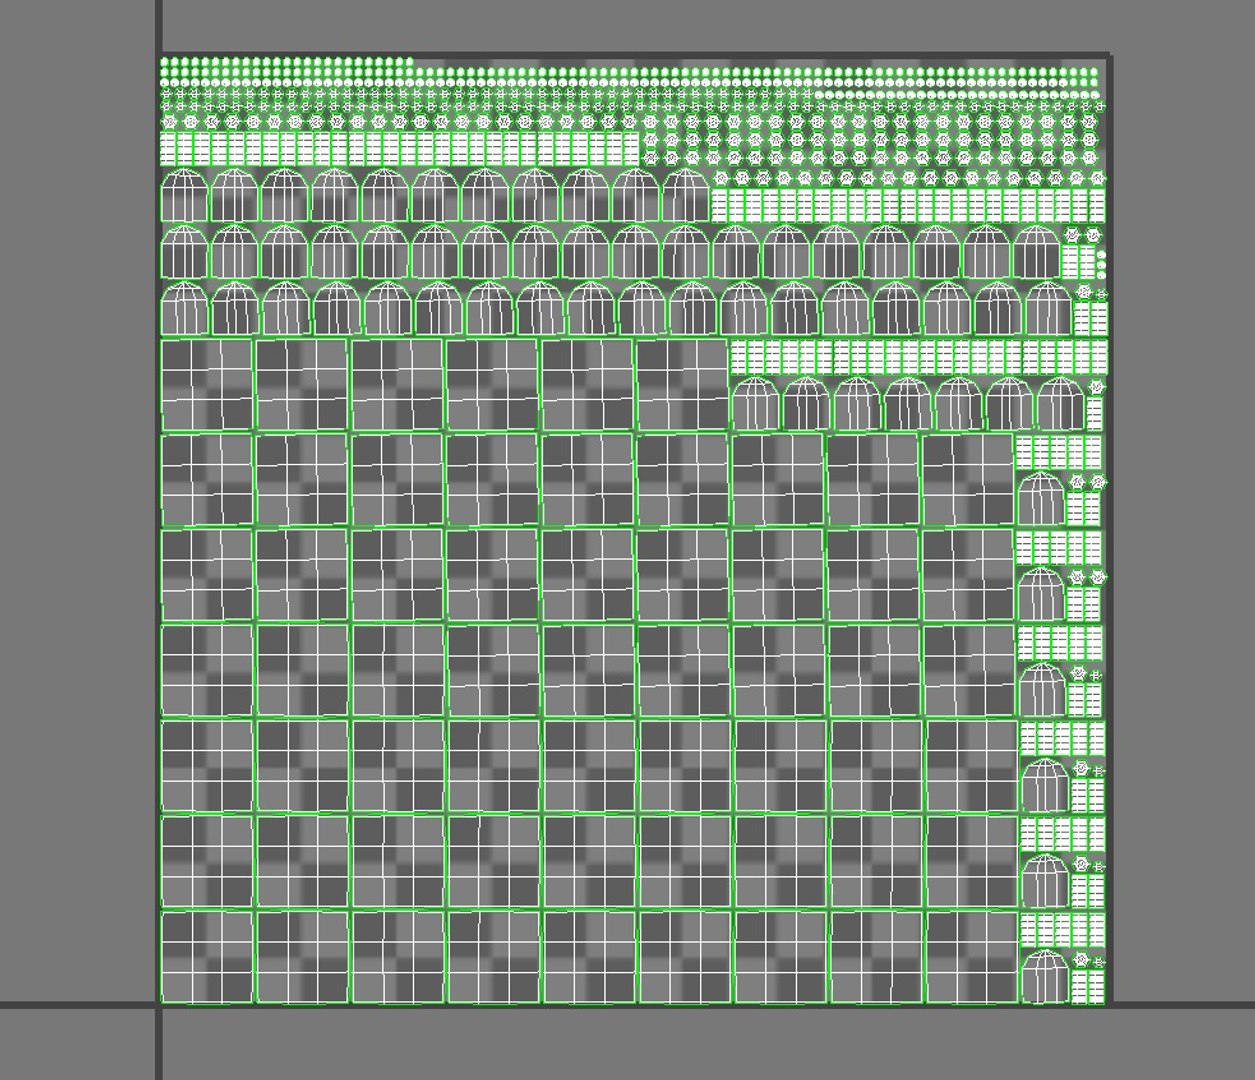Select the top-left large square UV island
1255x1080 pixels.
click(x=207, y=385)
